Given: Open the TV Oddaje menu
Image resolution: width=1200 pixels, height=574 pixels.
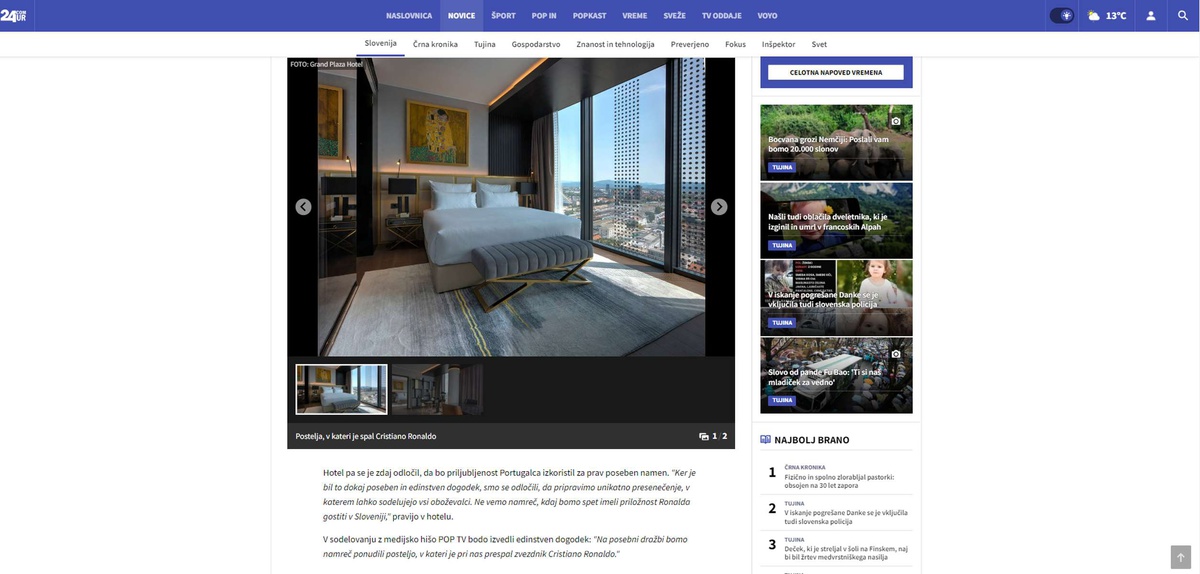Looking at the screenshot, I should tap(721, 16).
